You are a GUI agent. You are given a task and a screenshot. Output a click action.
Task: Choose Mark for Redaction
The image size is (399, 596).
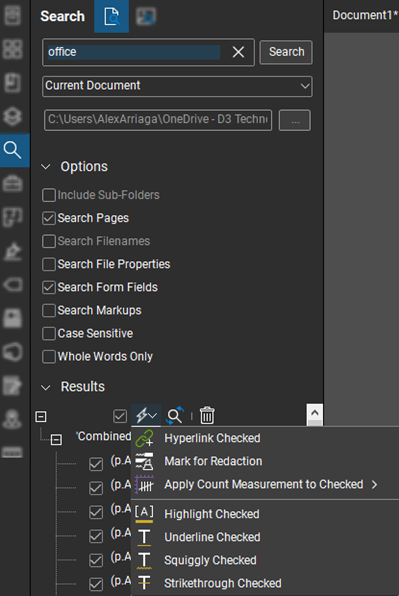265,461
